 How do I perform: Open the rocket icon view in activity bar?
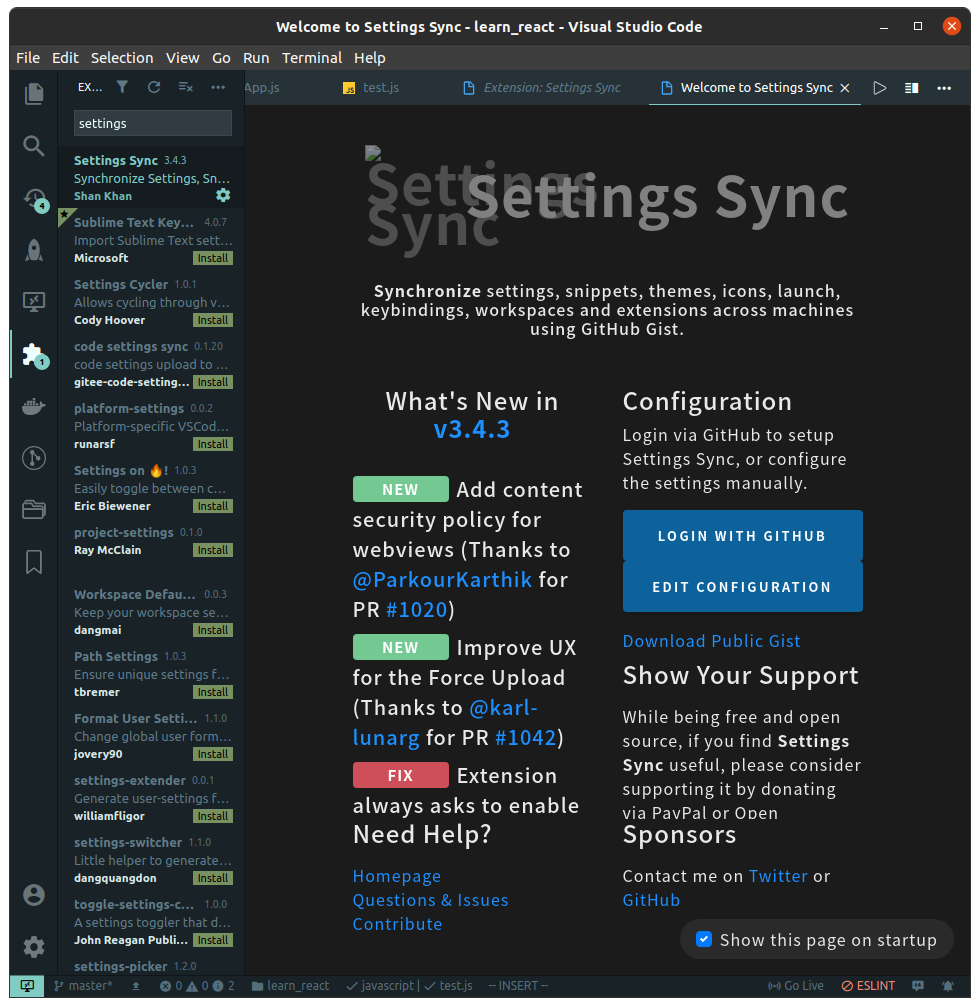point(33,250)
